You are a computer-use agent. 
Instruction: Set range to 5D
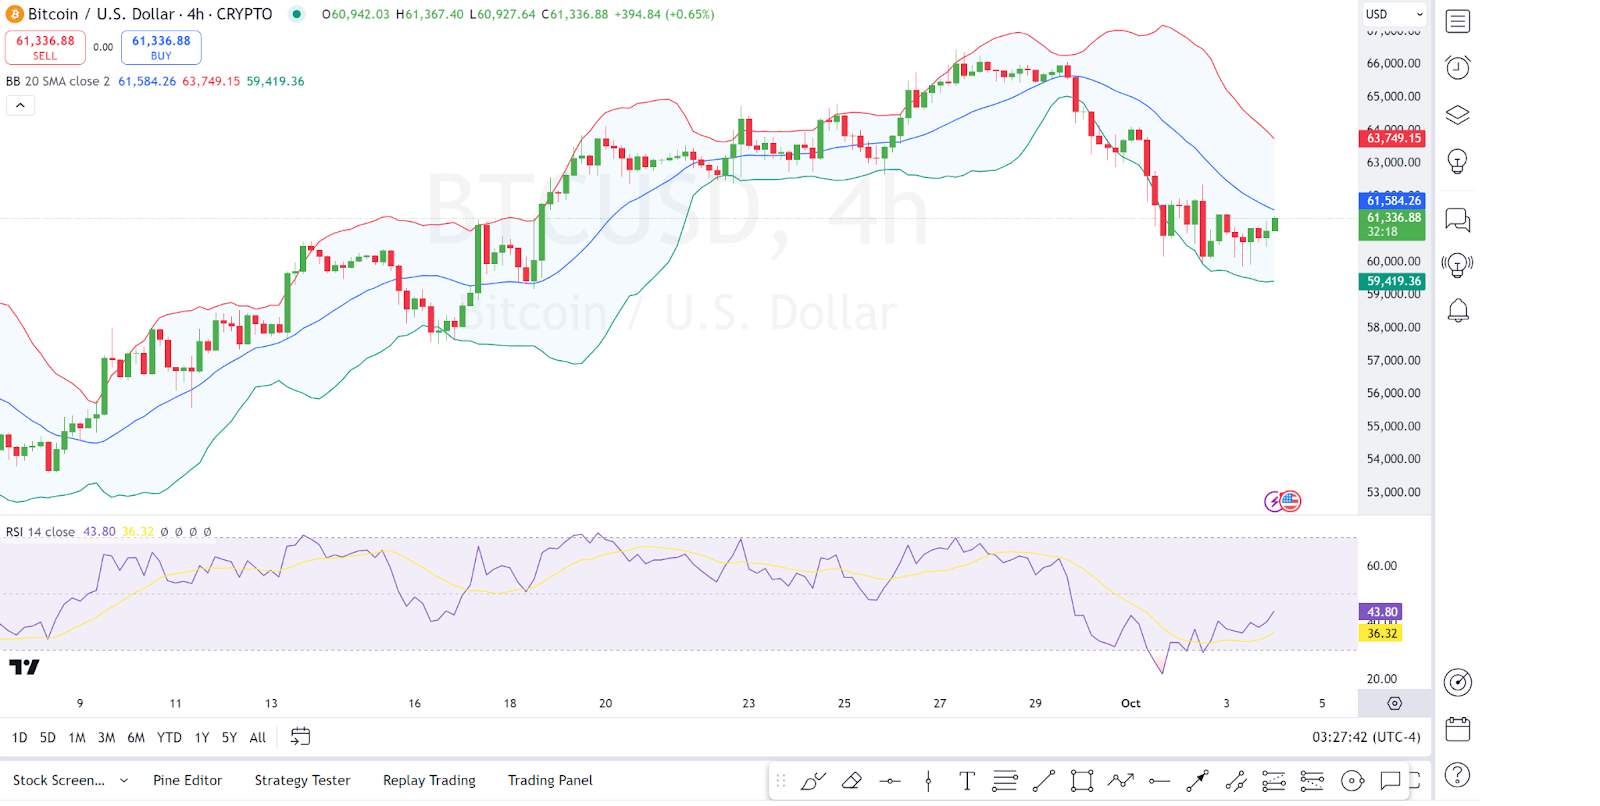[x=48, y=738]
